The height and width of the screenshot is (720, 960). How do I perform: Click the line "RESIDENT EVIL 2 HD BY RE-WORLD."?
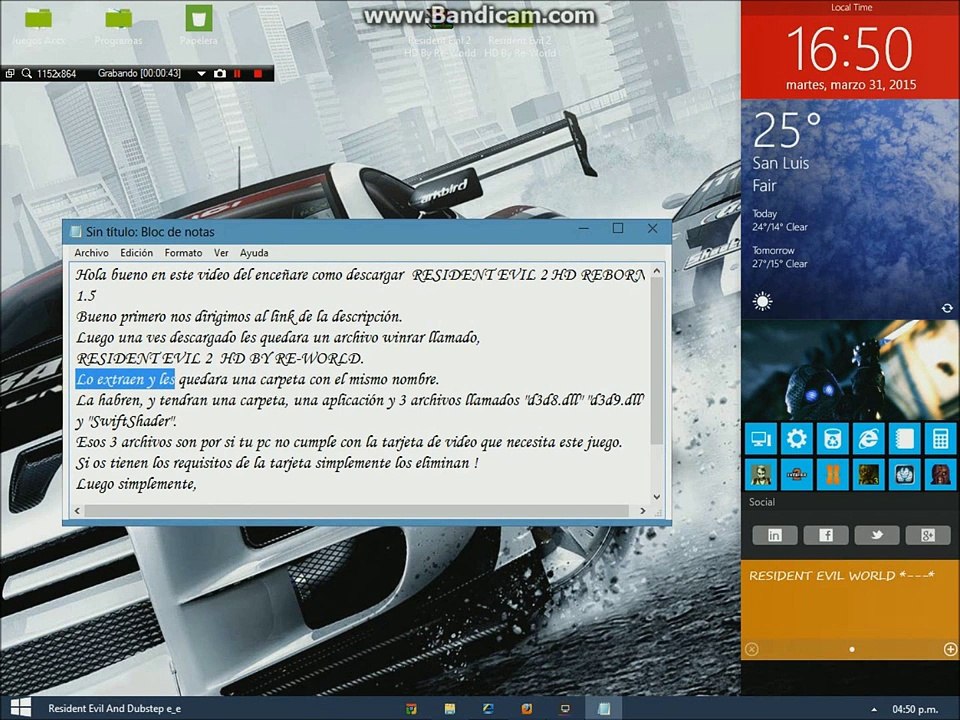[220, 359]
